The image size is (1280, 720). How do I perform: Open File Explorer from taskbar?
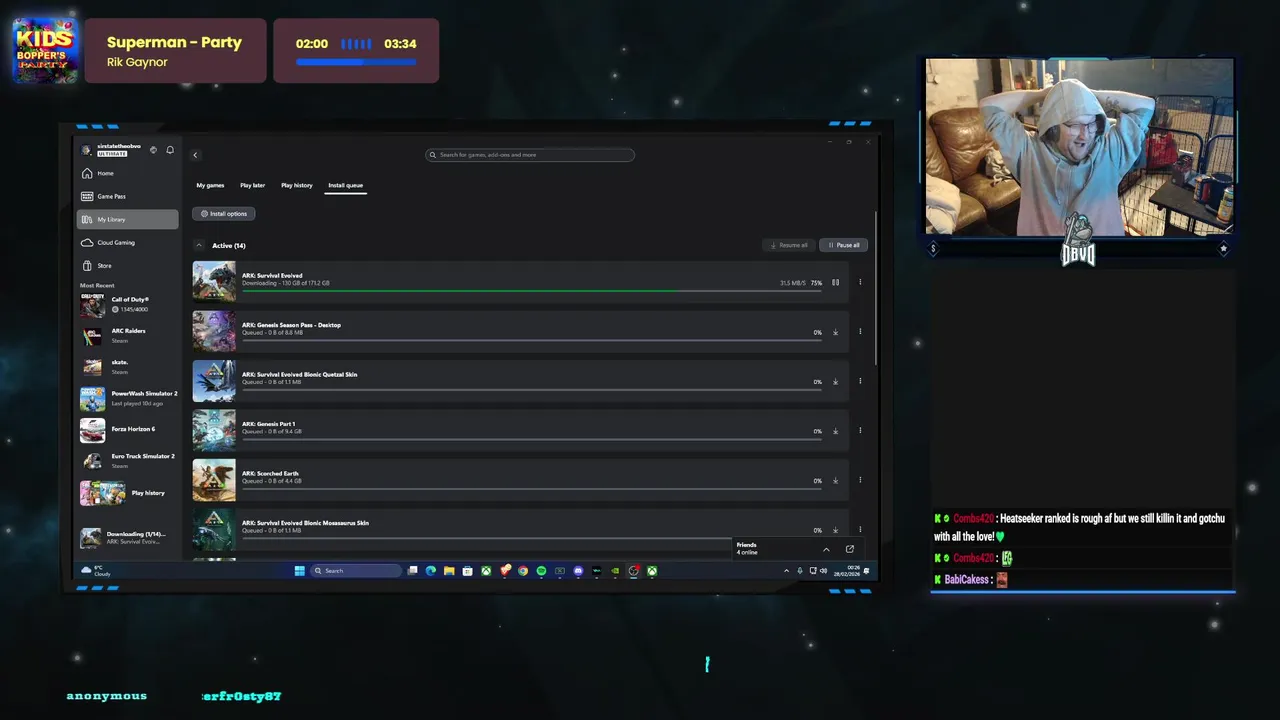[x=449, y=571]
